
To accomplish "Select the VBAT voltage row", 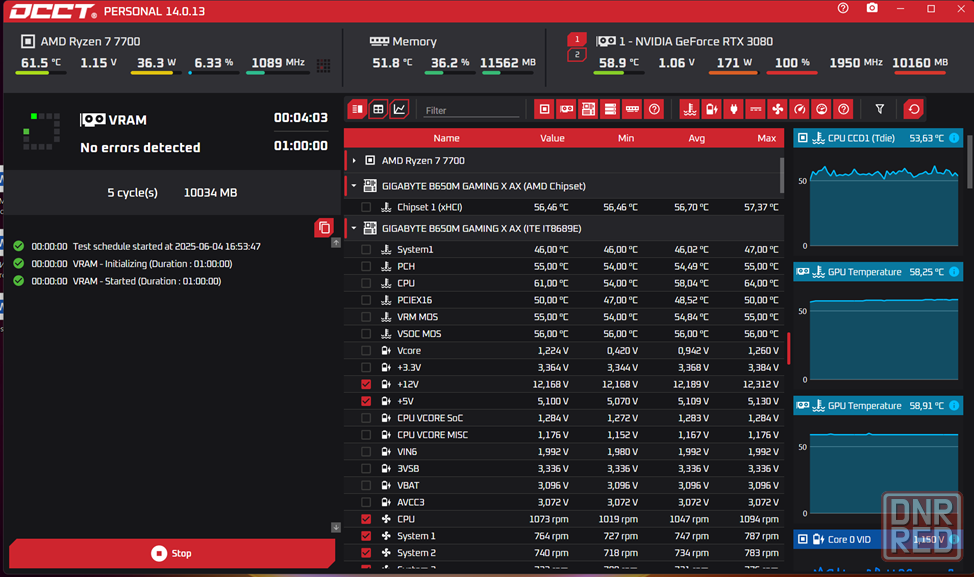I will pos(564,486).
